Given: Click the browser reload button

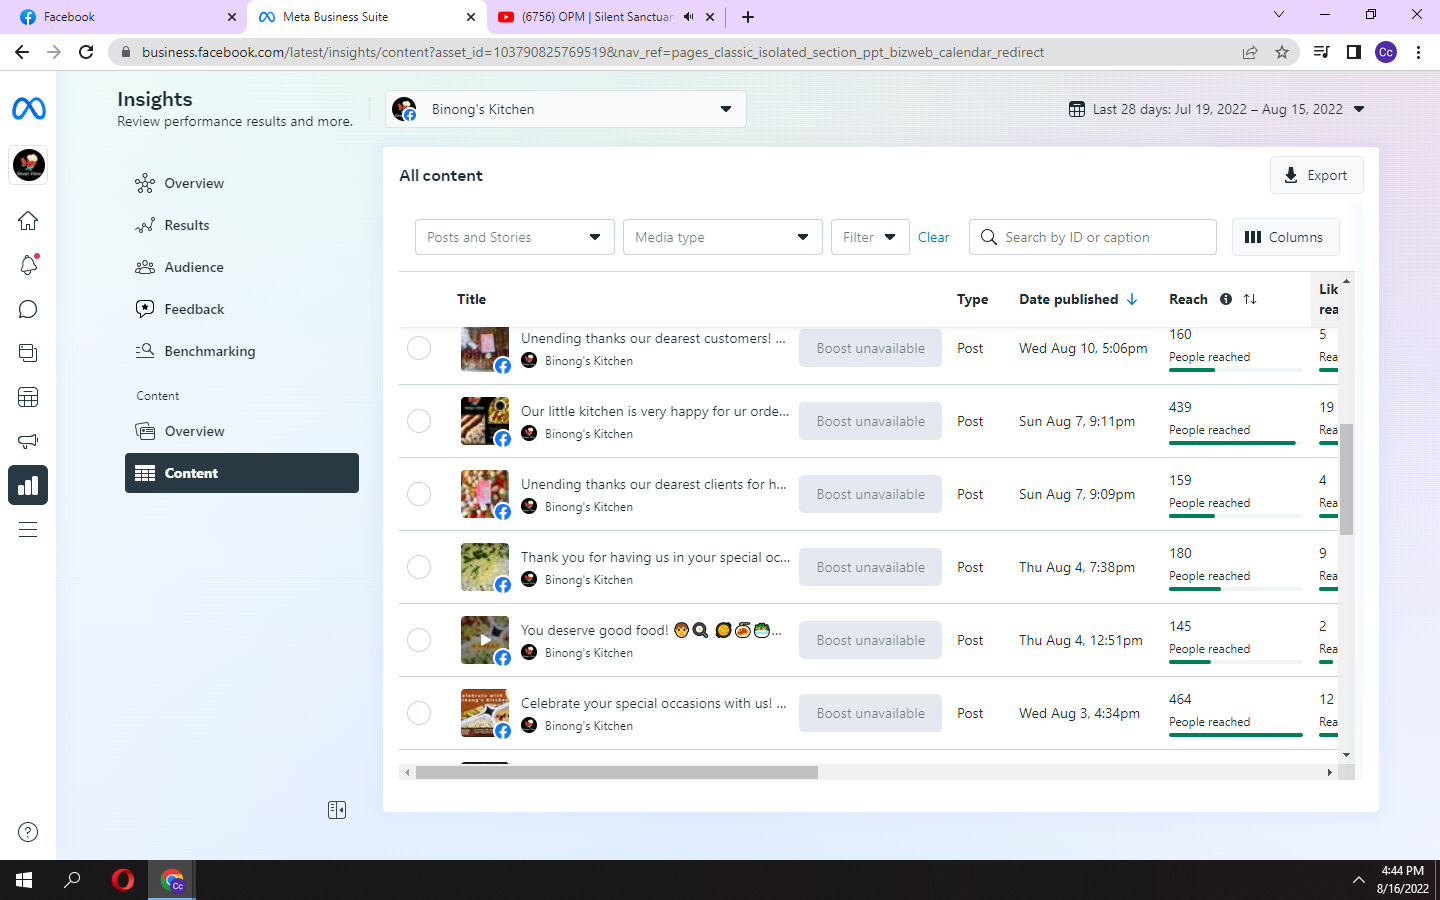Looking at the screenshot, I should (x=86, y=52).
